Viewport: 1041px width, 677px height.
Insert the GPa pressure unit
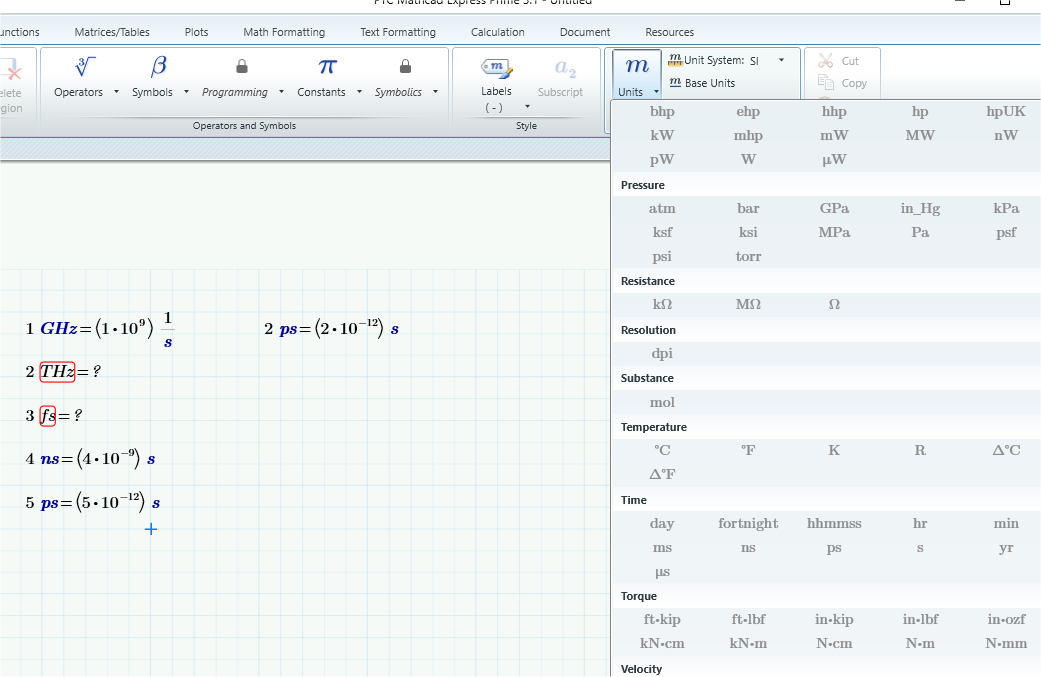(x=834, y=208)
